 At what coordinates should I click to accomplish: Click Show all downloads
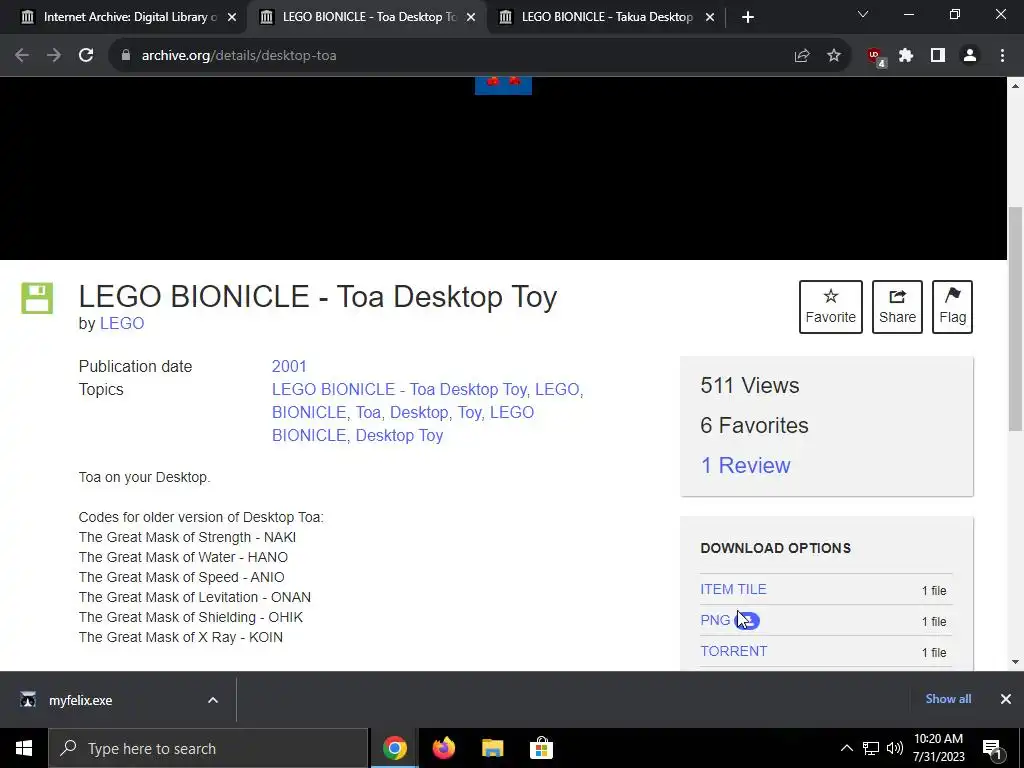[948, 699]
